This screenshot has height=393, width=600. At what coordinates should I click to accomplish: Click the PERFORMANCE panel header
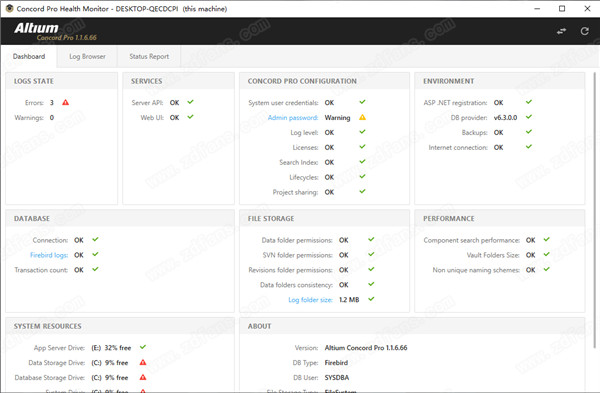[500, 219]
